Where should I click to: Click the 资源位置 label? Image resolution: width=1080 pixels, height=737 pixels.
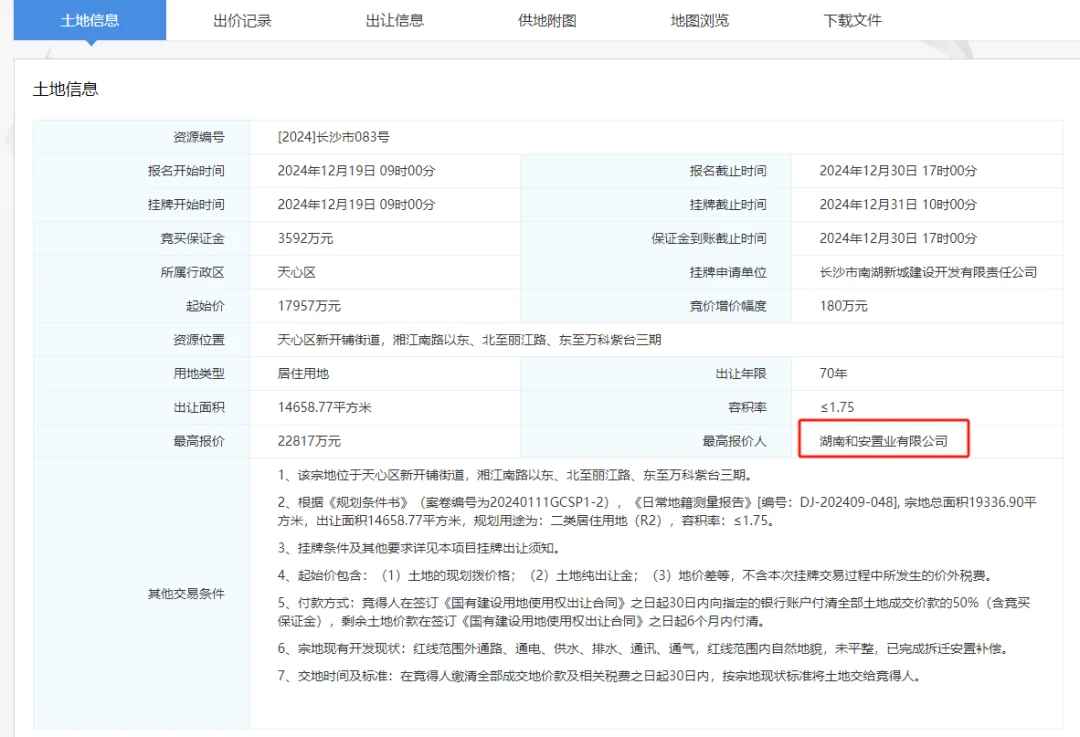(199, 340)
